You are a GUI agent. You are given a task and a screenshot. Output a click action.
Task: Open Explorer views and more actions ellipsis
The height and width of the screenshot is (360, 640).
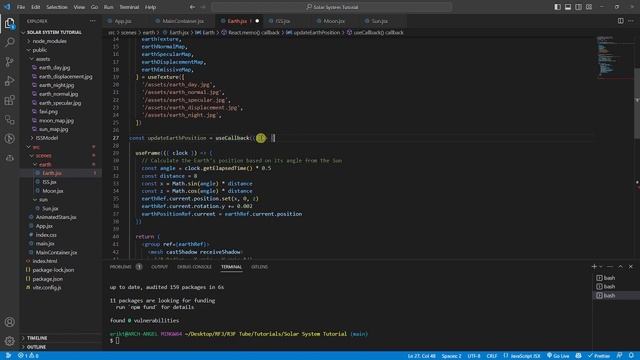[x=93, y=21]
